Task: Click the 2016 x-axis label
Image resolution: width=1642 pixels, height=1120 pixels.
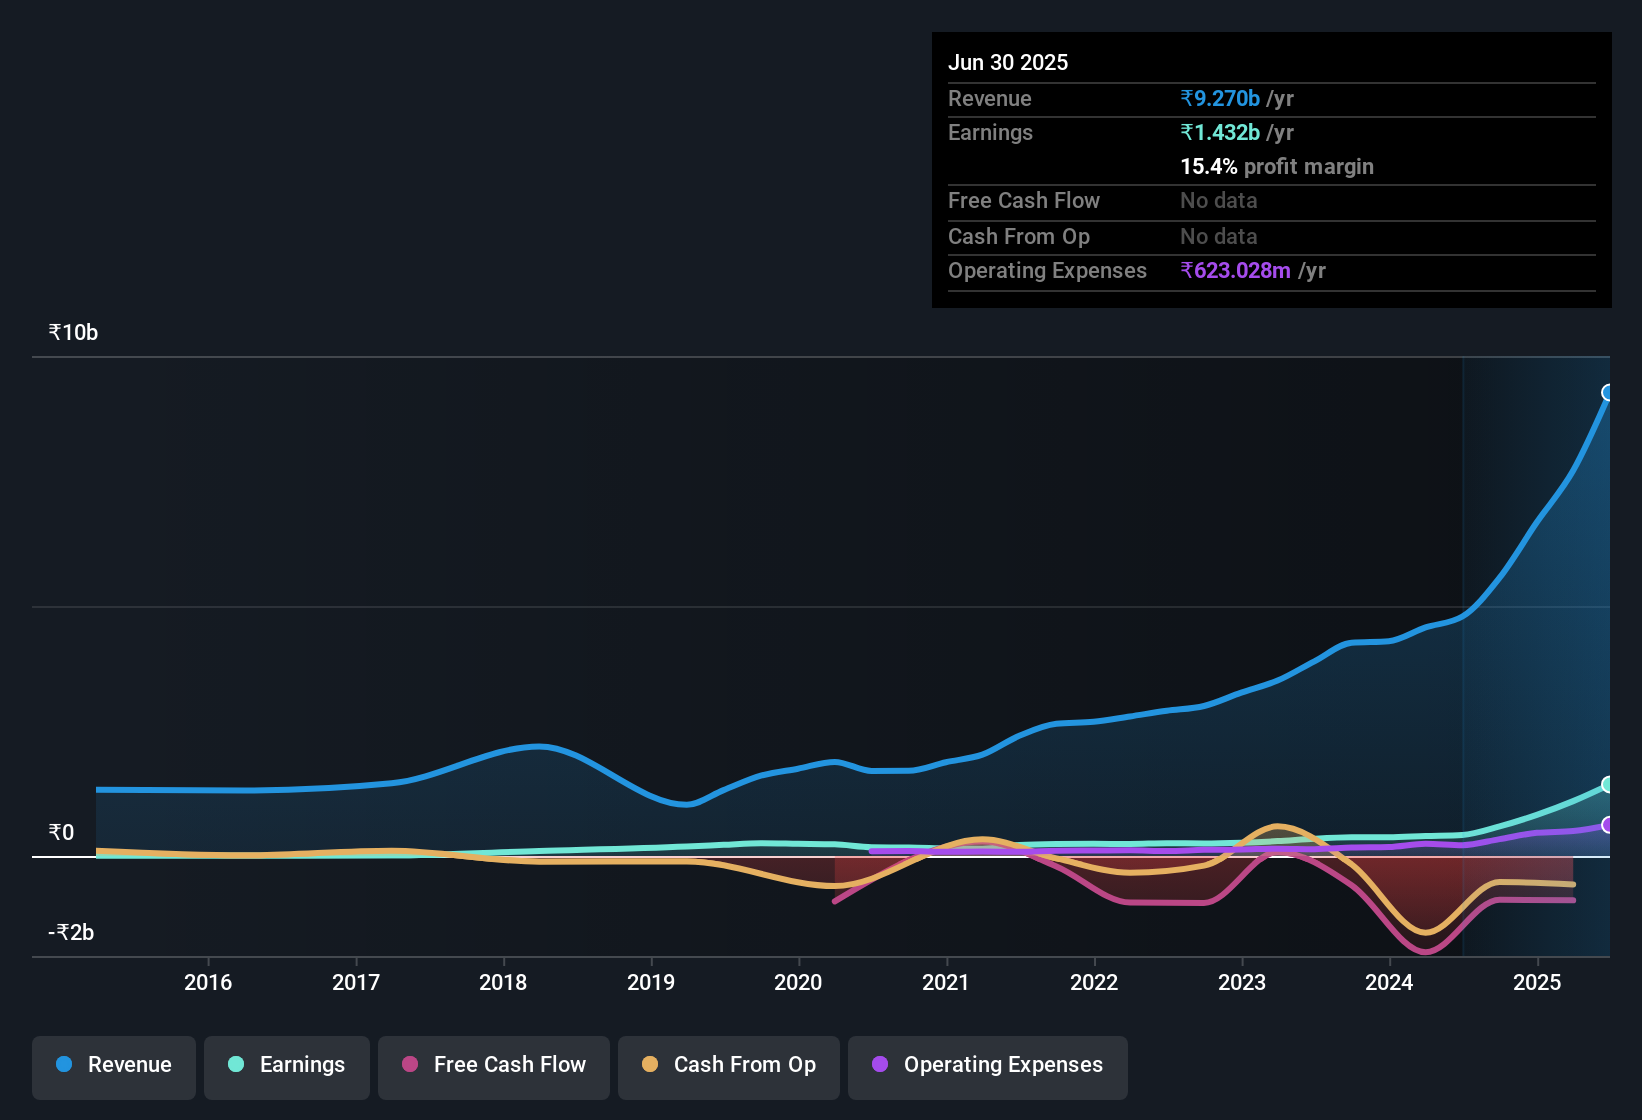Action: pyautogui.click(x=208, y=982)
